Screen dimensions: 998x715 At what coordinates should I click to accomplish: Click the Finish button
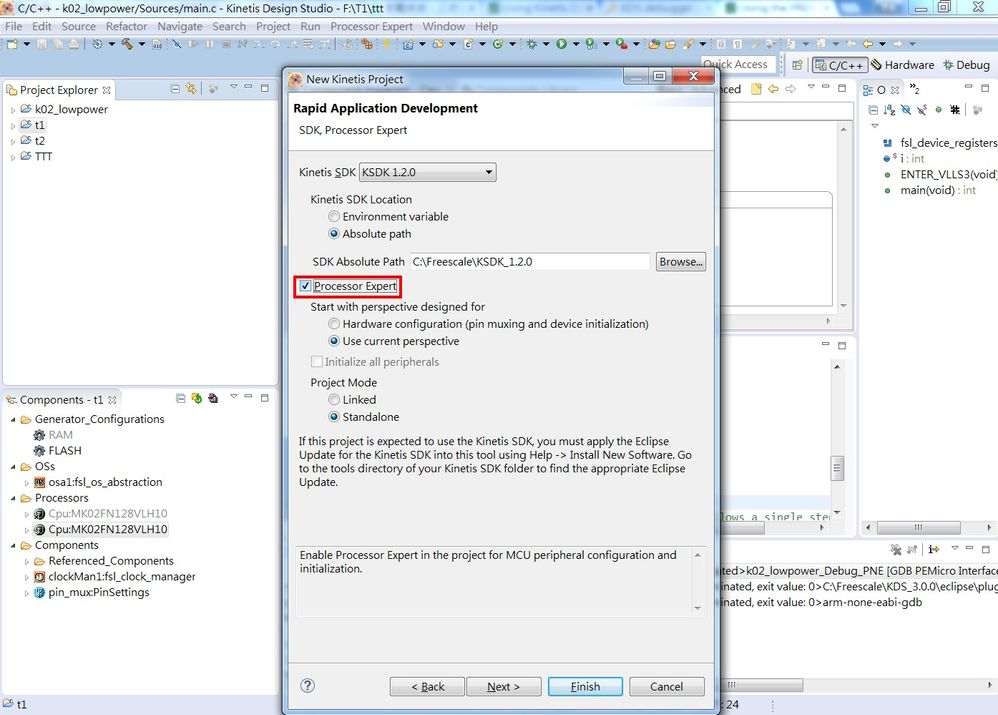pos(585,686)
